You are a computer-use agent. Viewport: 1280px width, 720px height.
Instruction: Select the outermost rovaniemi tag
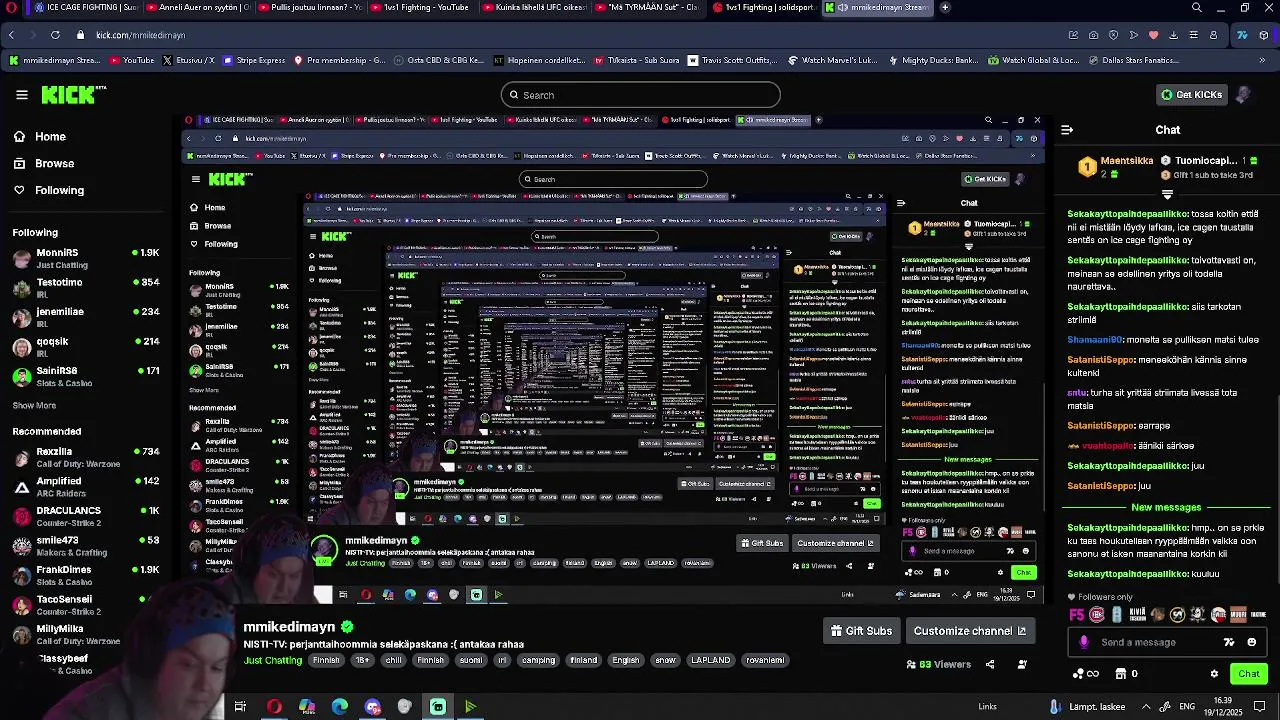766,660
